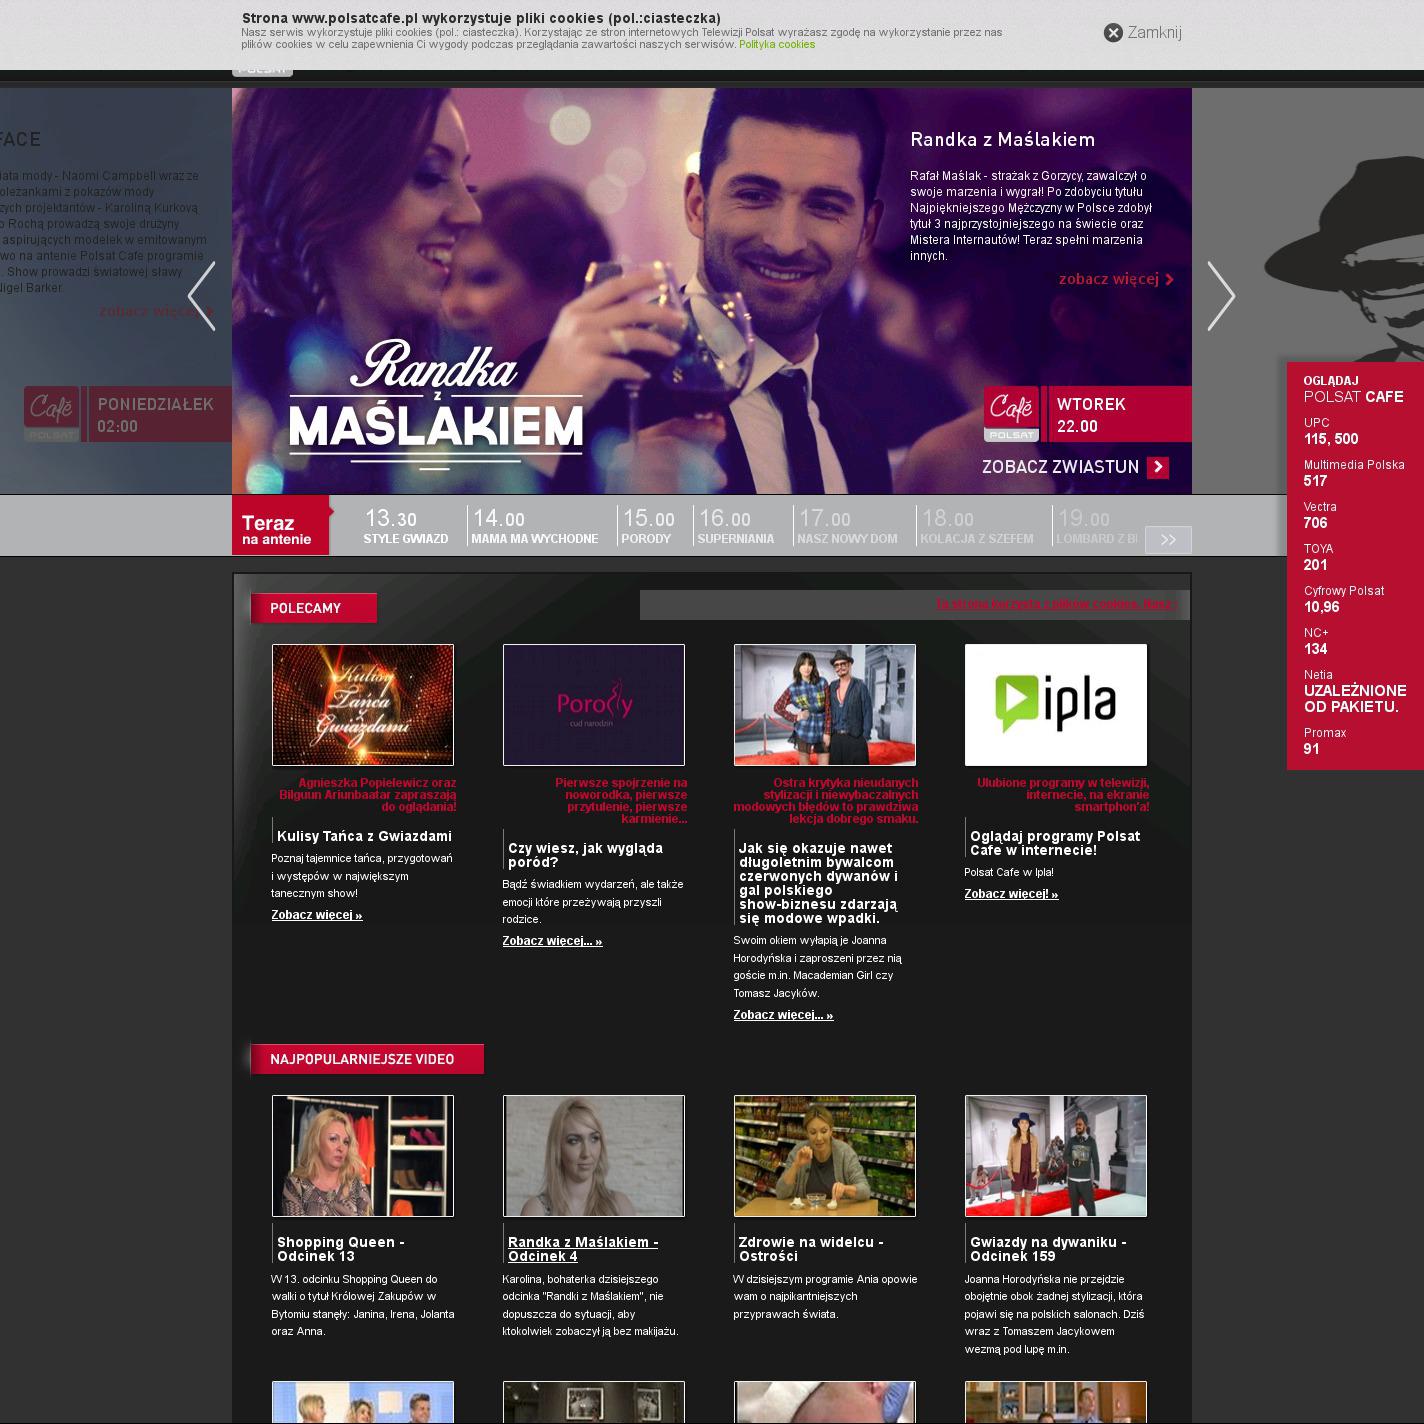This screenshot has height=1424, width=1424.
Task: Close the cookies notice with Zamknij
Action: pyautogui.click(x=1142, y=33)
